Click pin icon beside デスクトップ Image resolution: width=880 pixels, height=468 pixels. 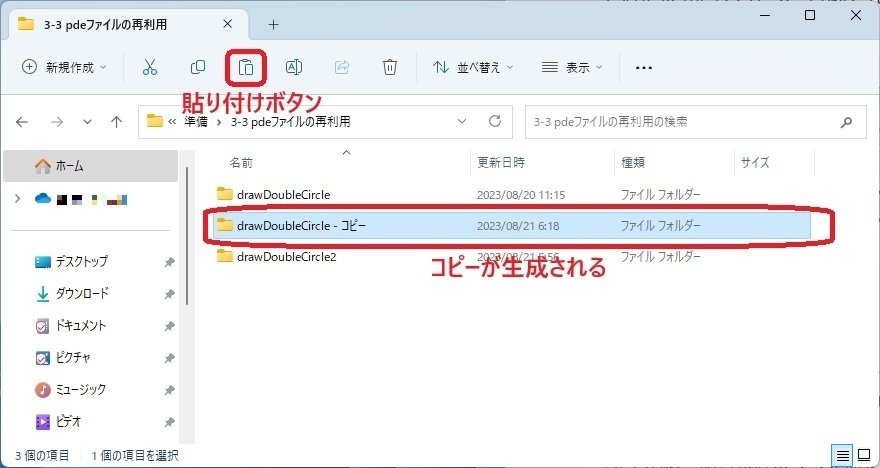(169, 262)
